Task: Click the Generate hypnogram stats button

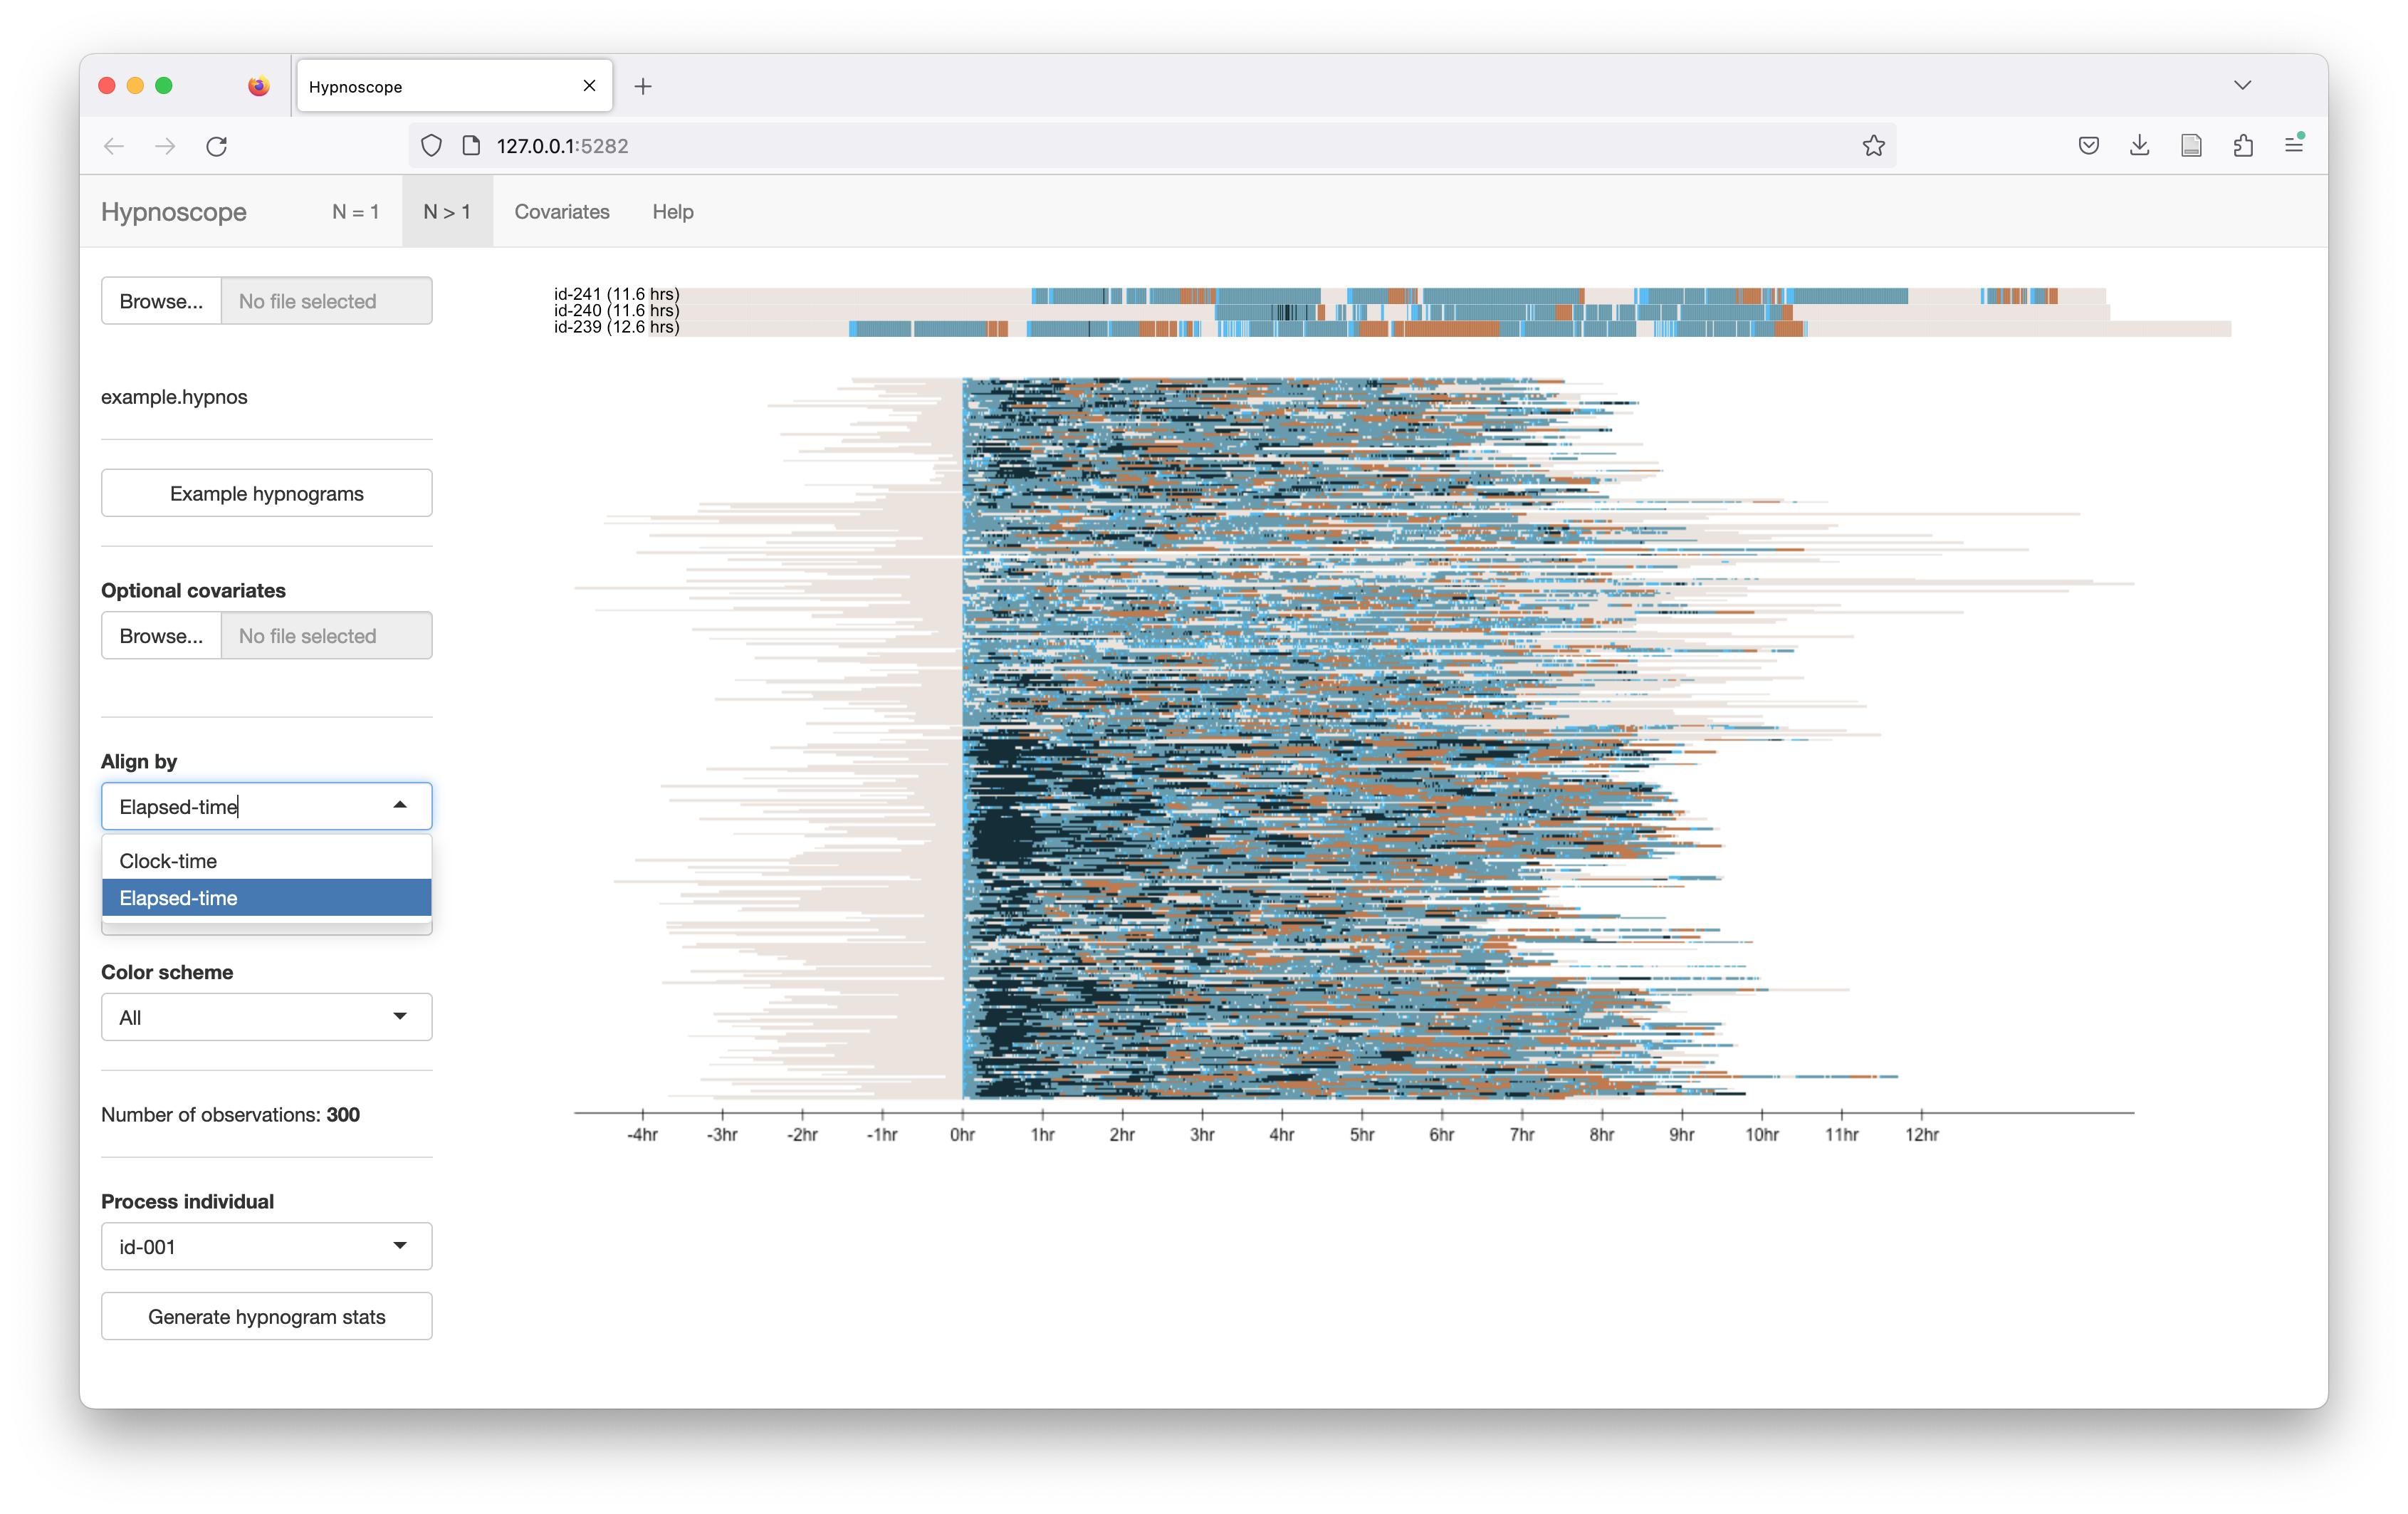Action: point(266,1316)
